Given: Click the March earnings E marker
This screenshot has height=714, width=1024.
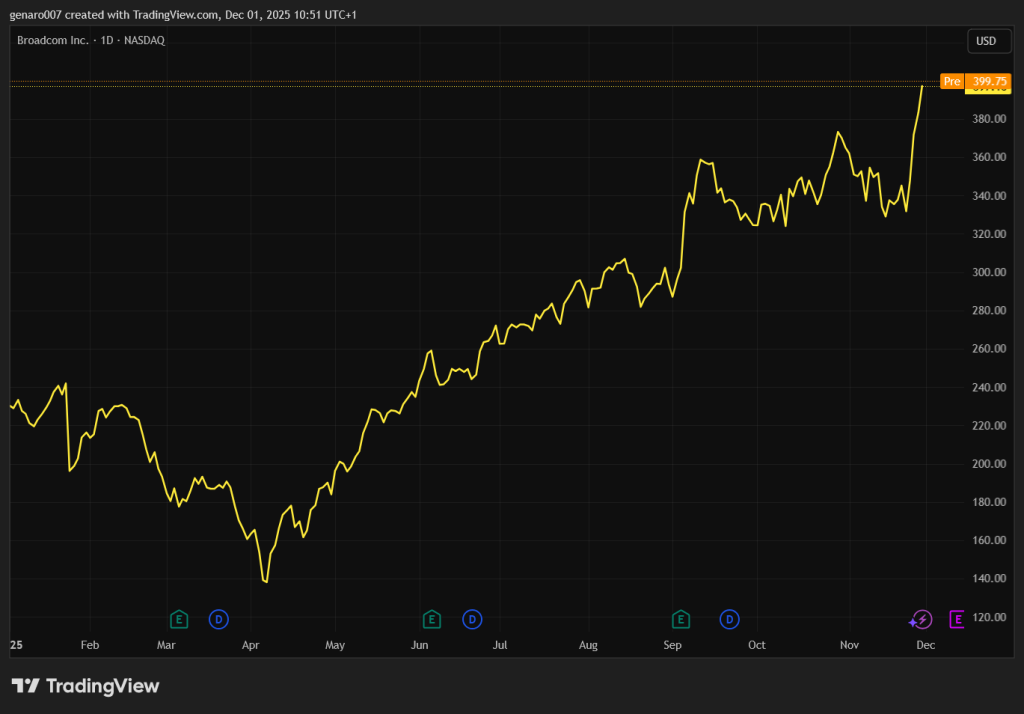Looking at the screenshot, I should click(179, 619).
